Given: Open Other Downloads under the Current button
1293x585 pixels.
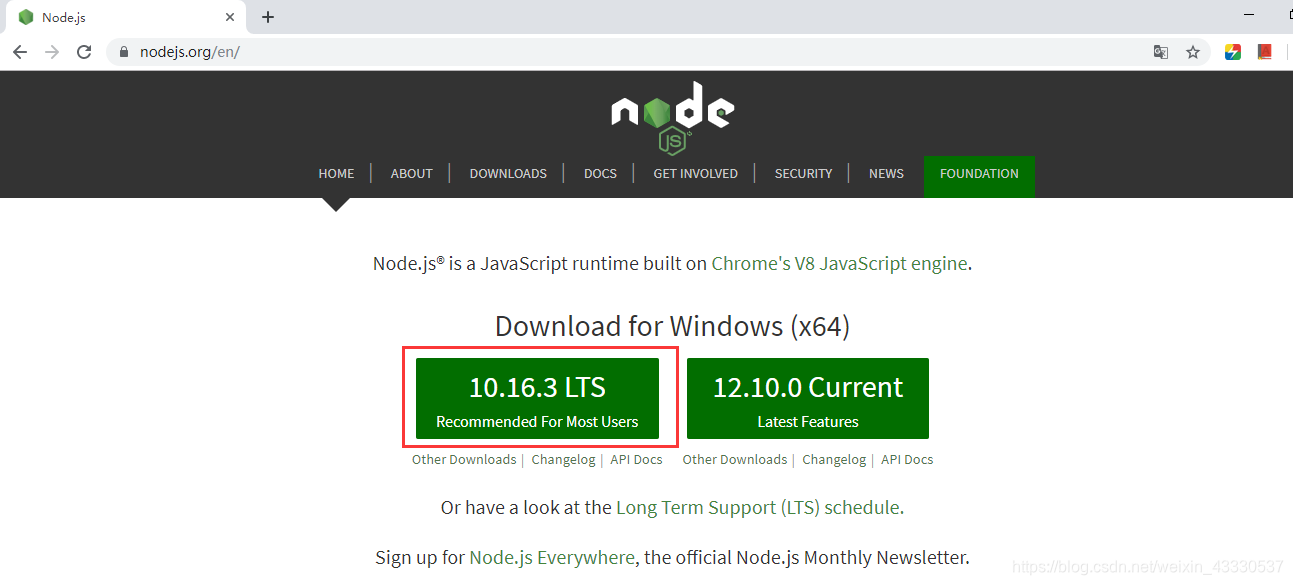Looking at the screenshot, I should [x=735, y=460].
